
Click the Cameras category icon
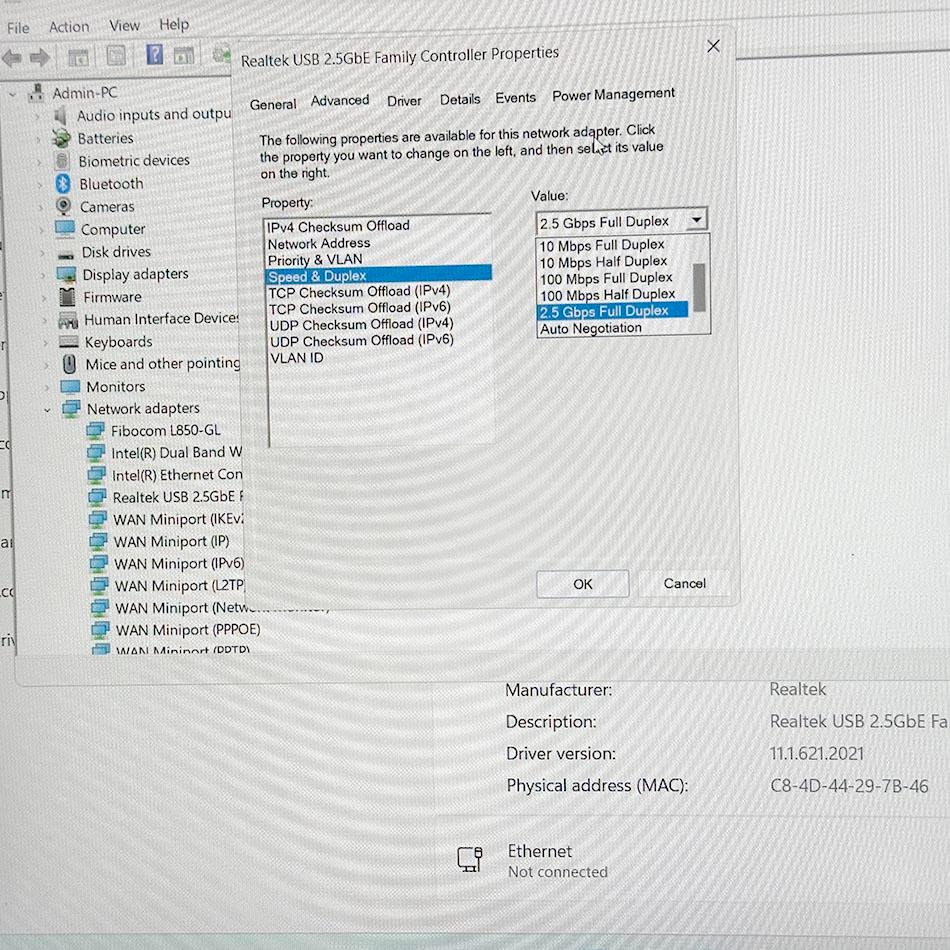(64, 206)
